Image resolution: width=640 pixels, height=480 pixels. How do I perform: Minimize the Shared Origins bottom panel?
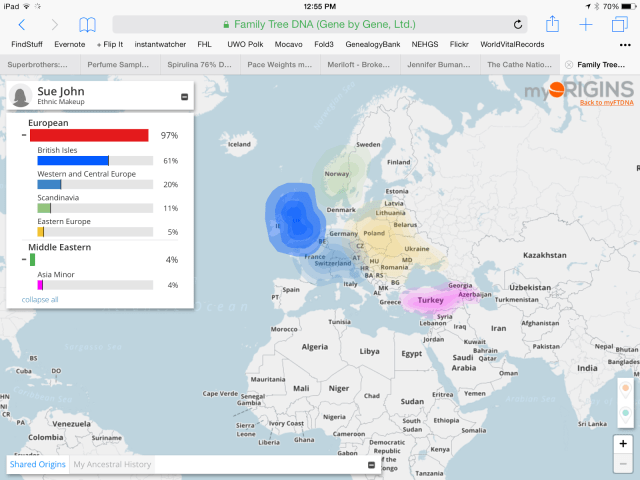click(371, 465)
